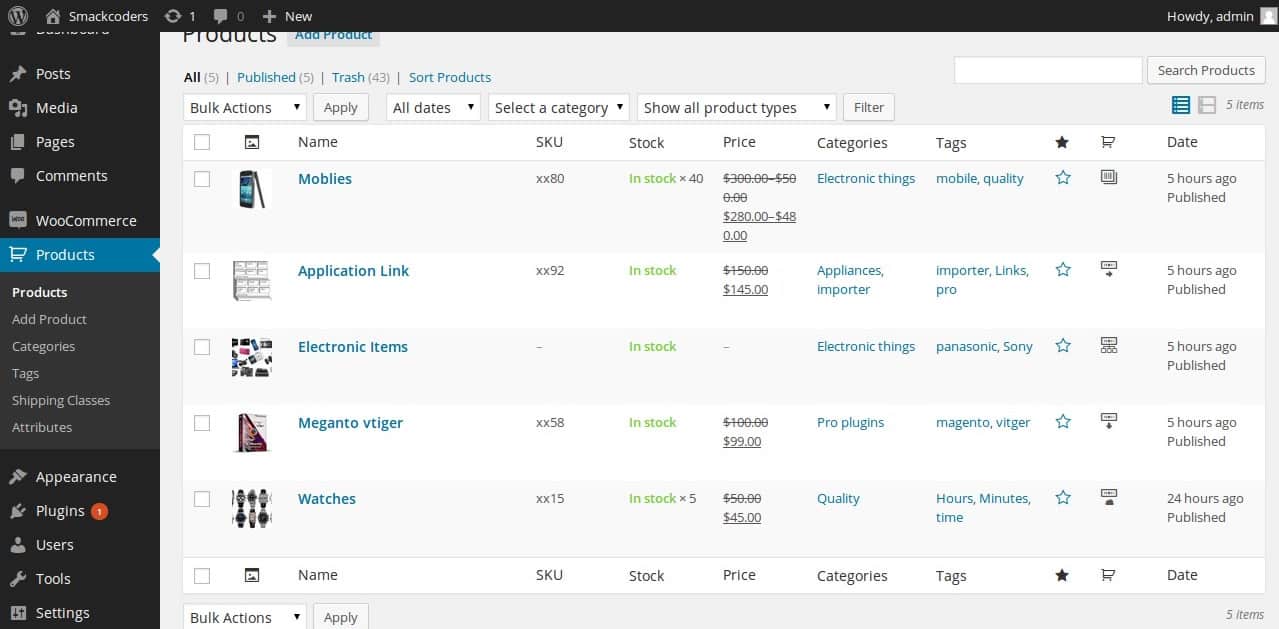Open the Select a category dropdown

[x=558, y=107]
